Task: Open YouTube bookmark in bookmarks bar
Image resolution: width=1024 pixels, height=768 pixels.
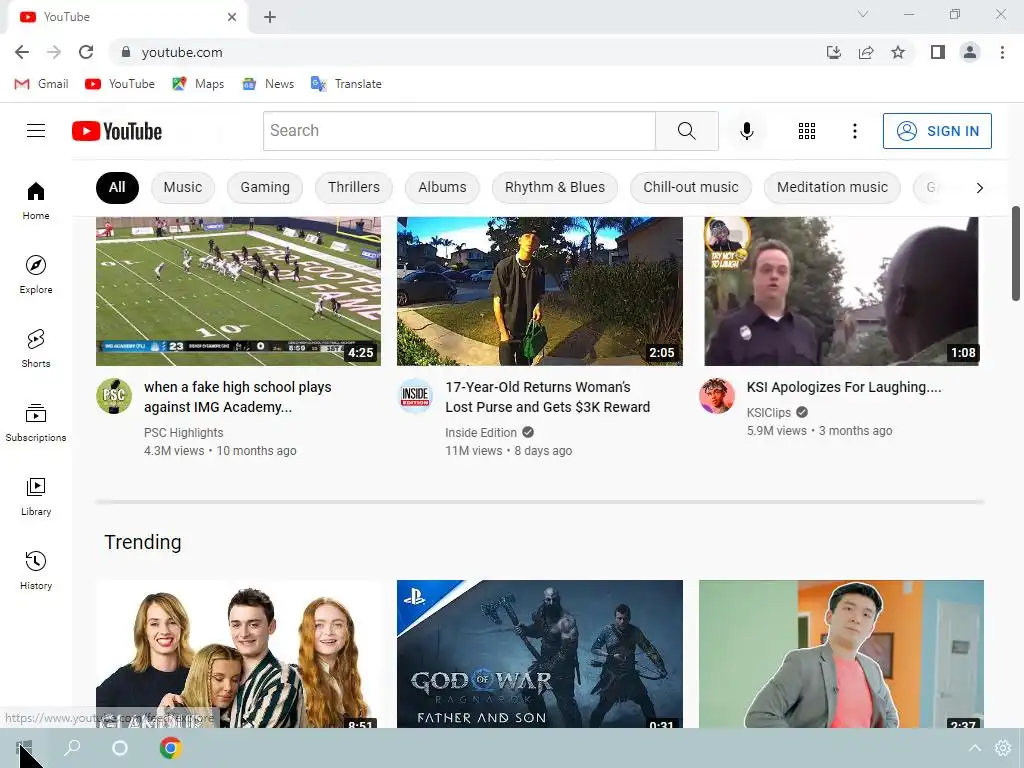Action: click(x=120, y=84)
